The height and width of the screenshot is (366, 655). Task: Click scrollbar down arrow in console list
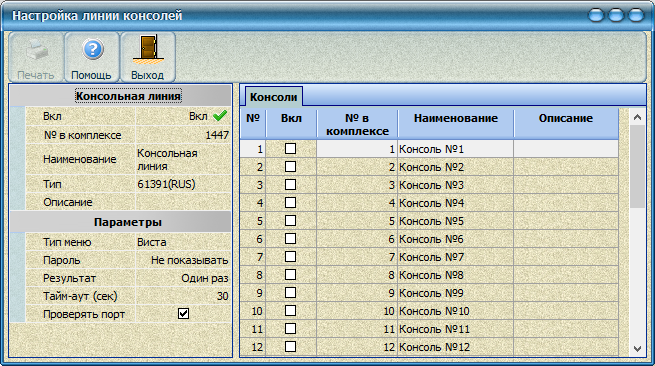637,348
